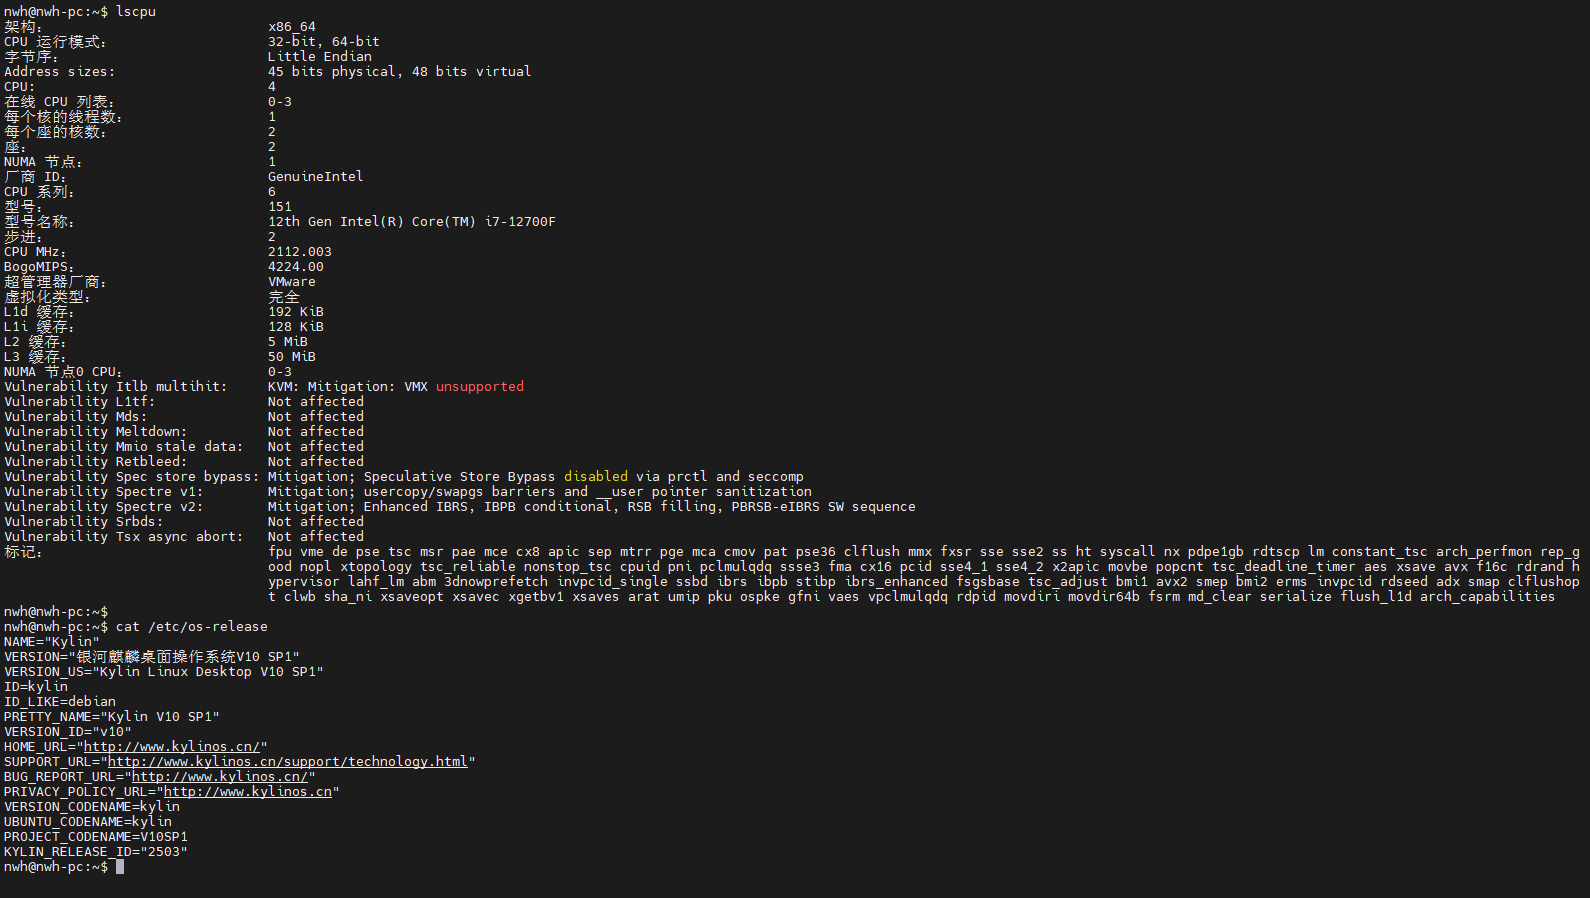Click the "2112.003" CPU MHz value

299,252
